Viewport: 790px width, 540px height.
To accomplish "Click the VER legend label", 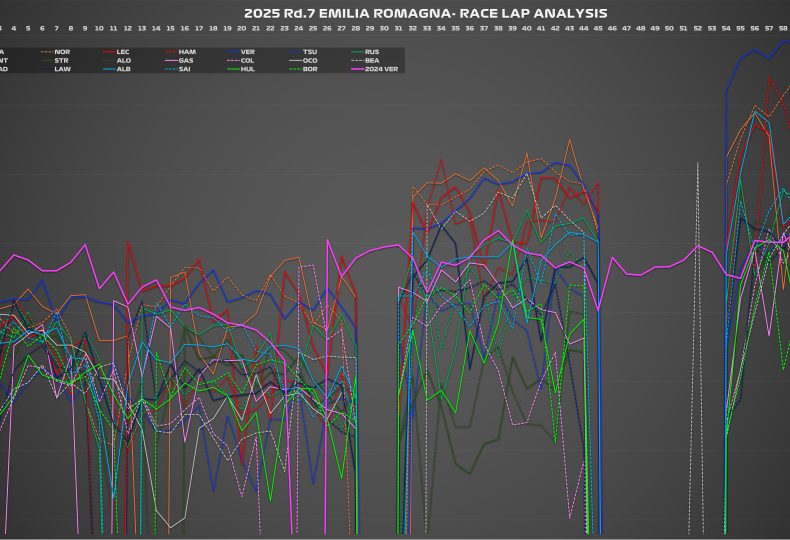I will pyautogui.click(x=247, y=51).
